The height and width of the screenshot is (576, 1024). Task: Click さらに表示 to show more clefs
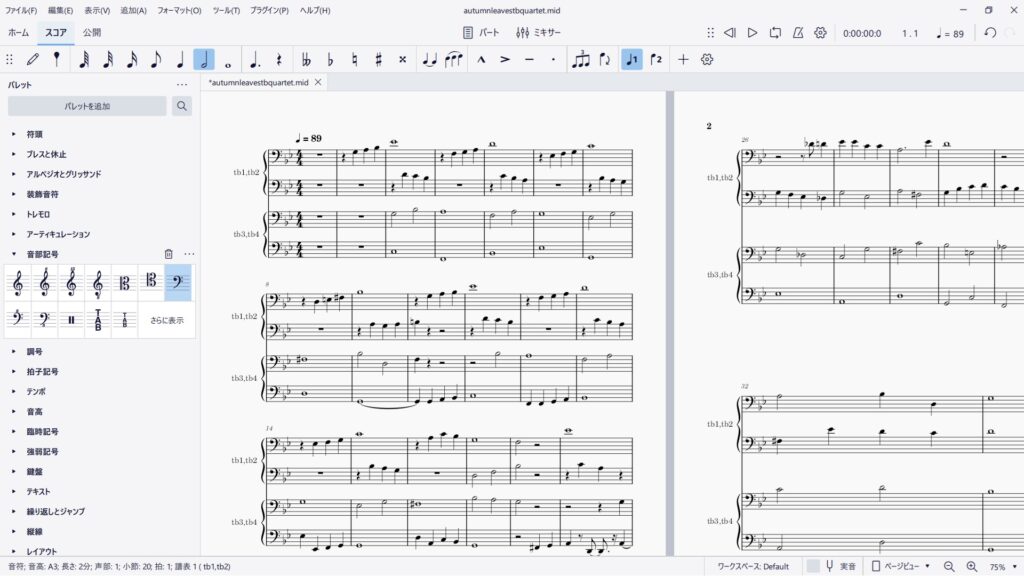click(166, 320)
